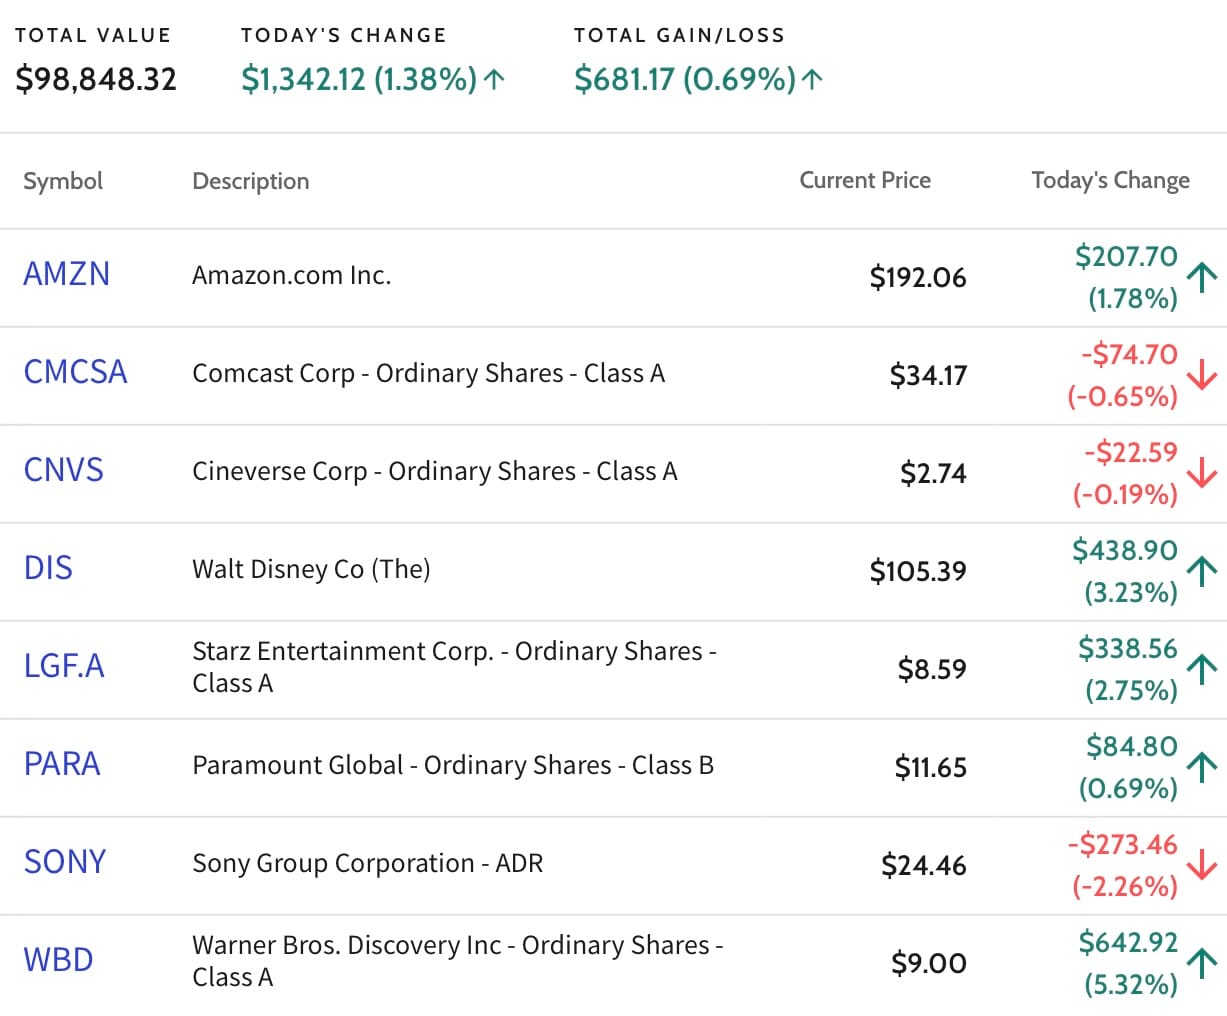Image resolution: width=1227 pixels, height=1016 pixels.
Task: Open the LGF.A symbol link
Action: (x=64, y=666)
